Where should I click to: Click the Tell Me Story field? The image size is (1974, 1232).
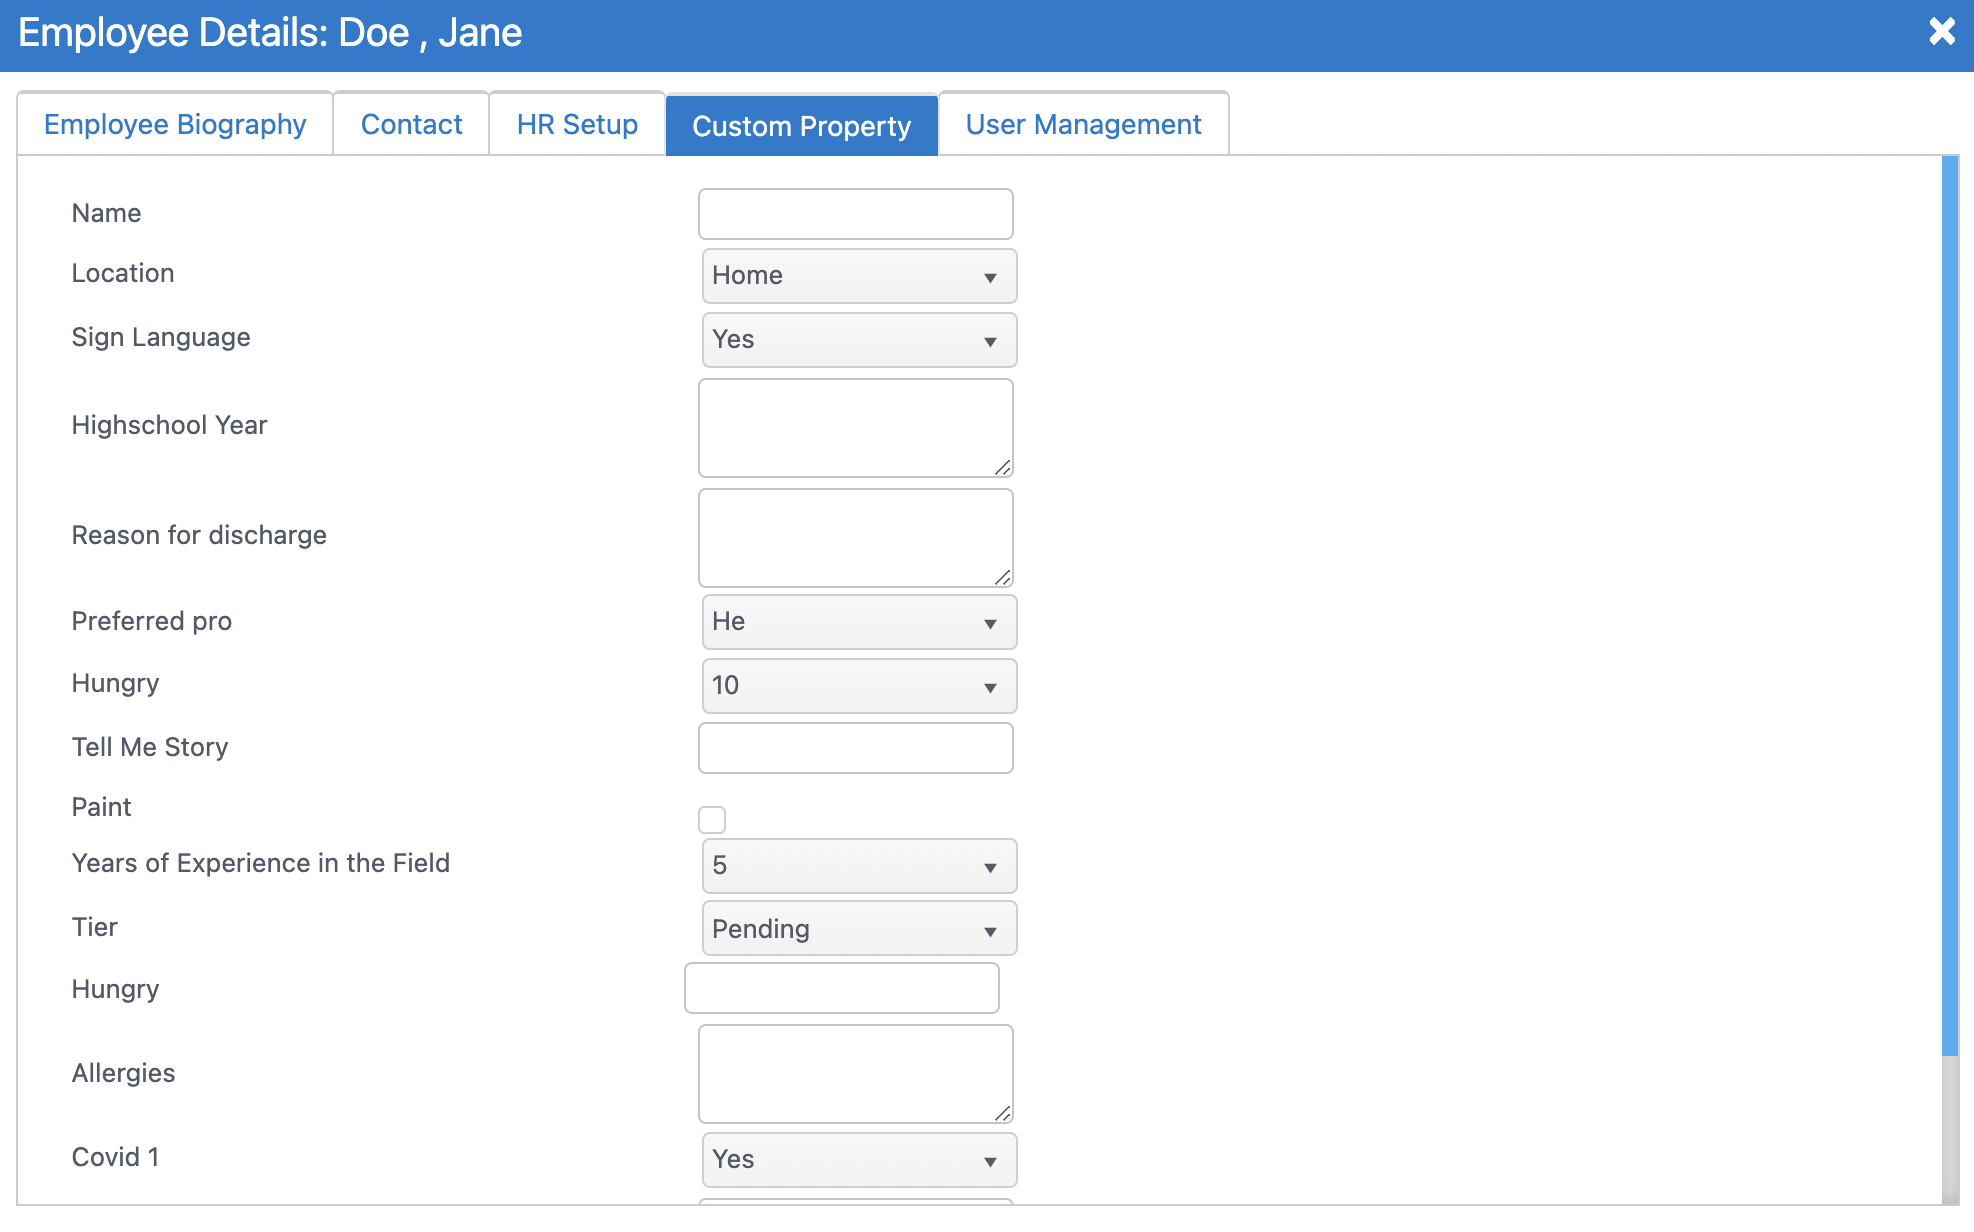pyautogui.click(x=855, y=748)
